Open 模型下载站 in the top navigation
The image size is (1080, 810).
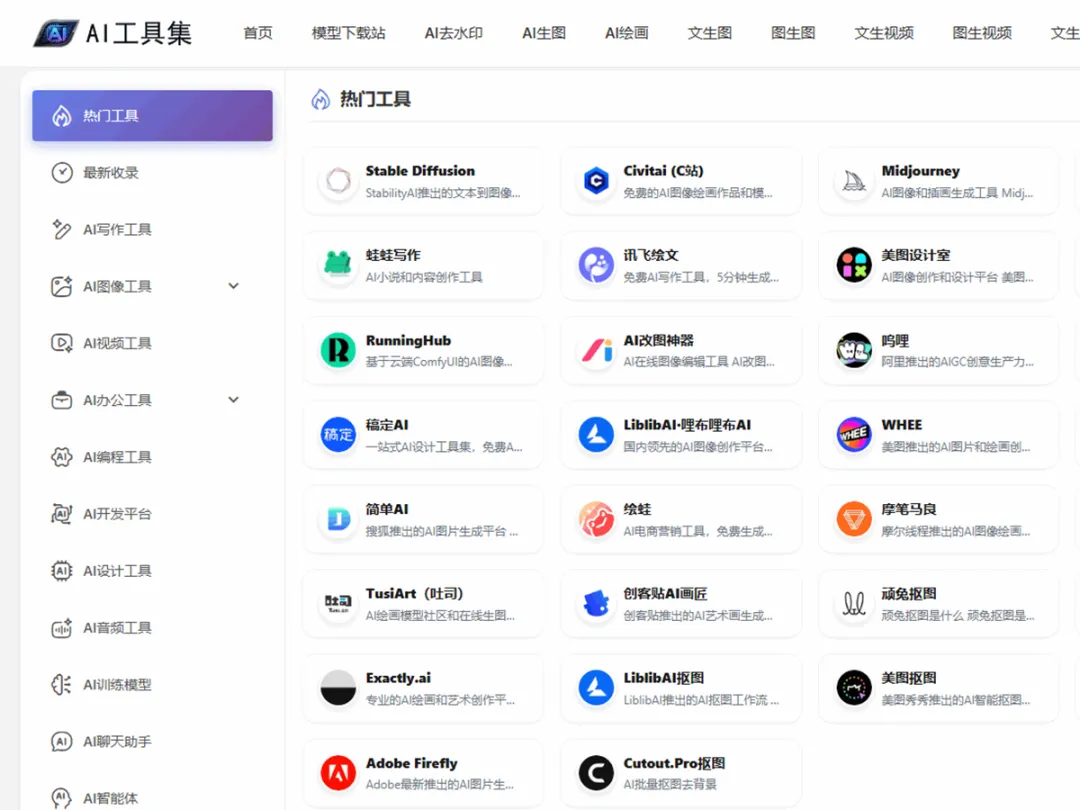click(349, 32)
